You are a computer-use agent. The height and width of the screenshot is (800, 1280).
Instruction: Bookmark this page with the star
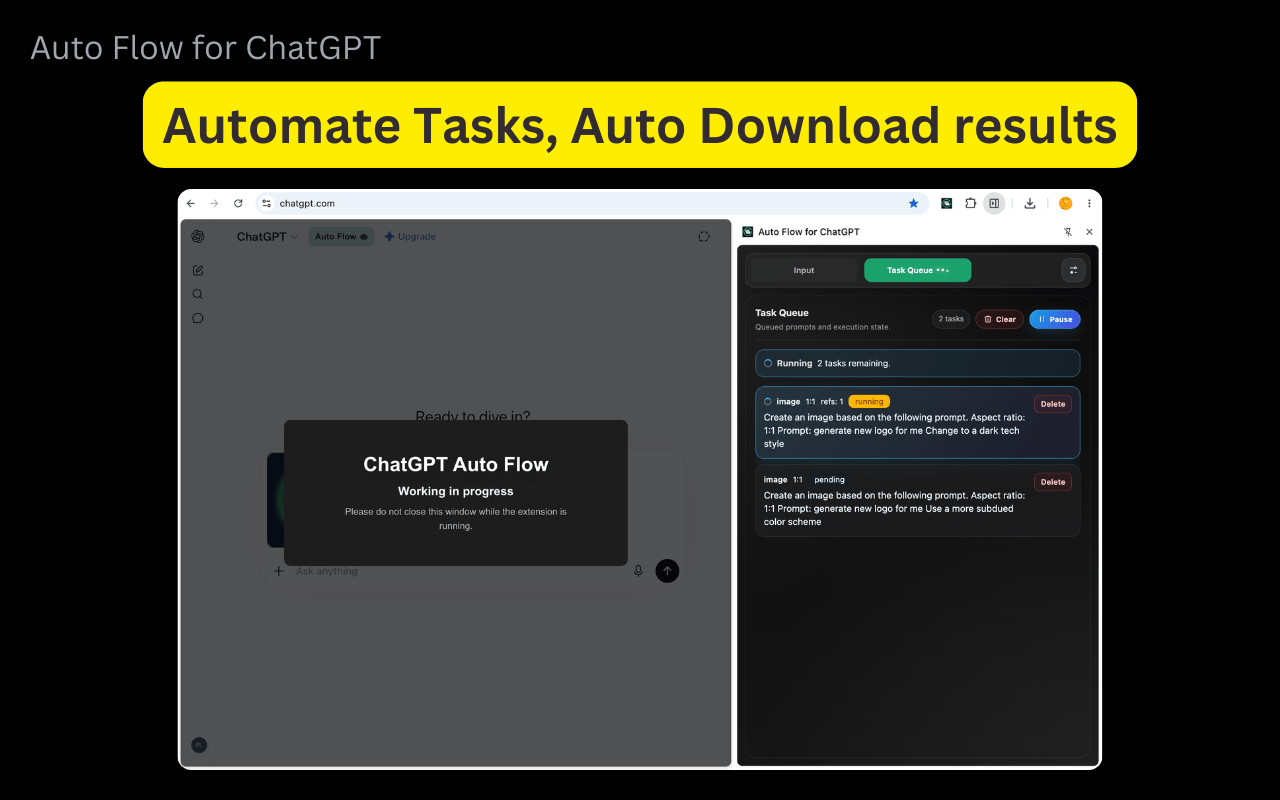pyautogui.click(x=913, y=203)
